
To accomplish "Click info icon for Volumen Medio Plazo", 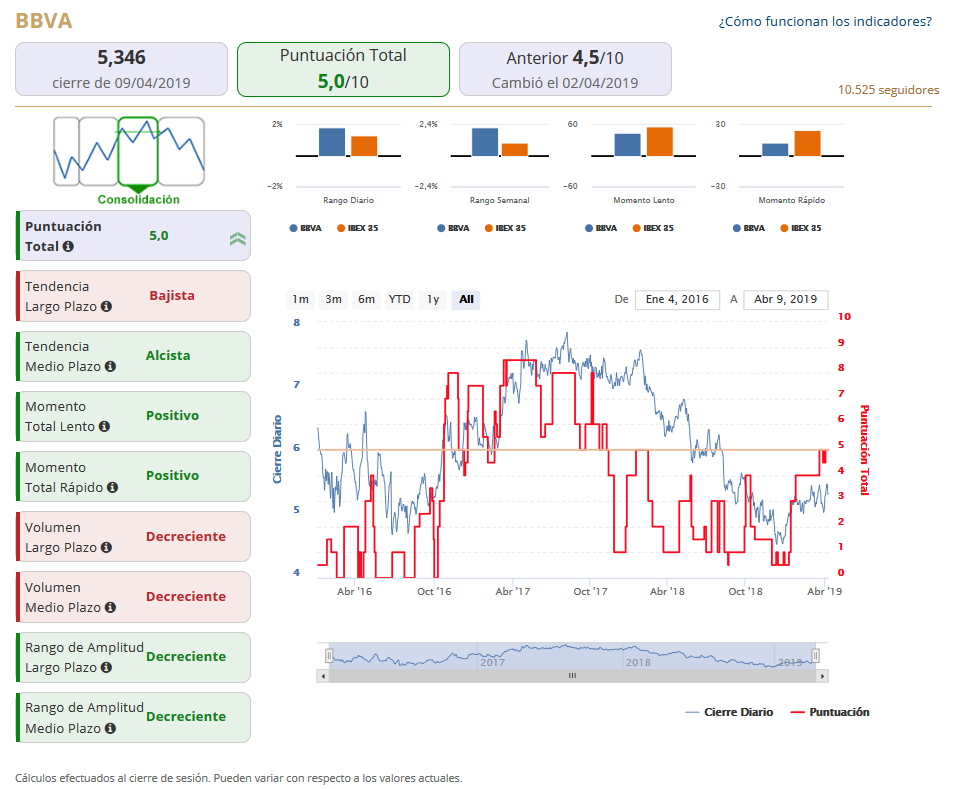I will pyautogui.click(x=110, y=607).
